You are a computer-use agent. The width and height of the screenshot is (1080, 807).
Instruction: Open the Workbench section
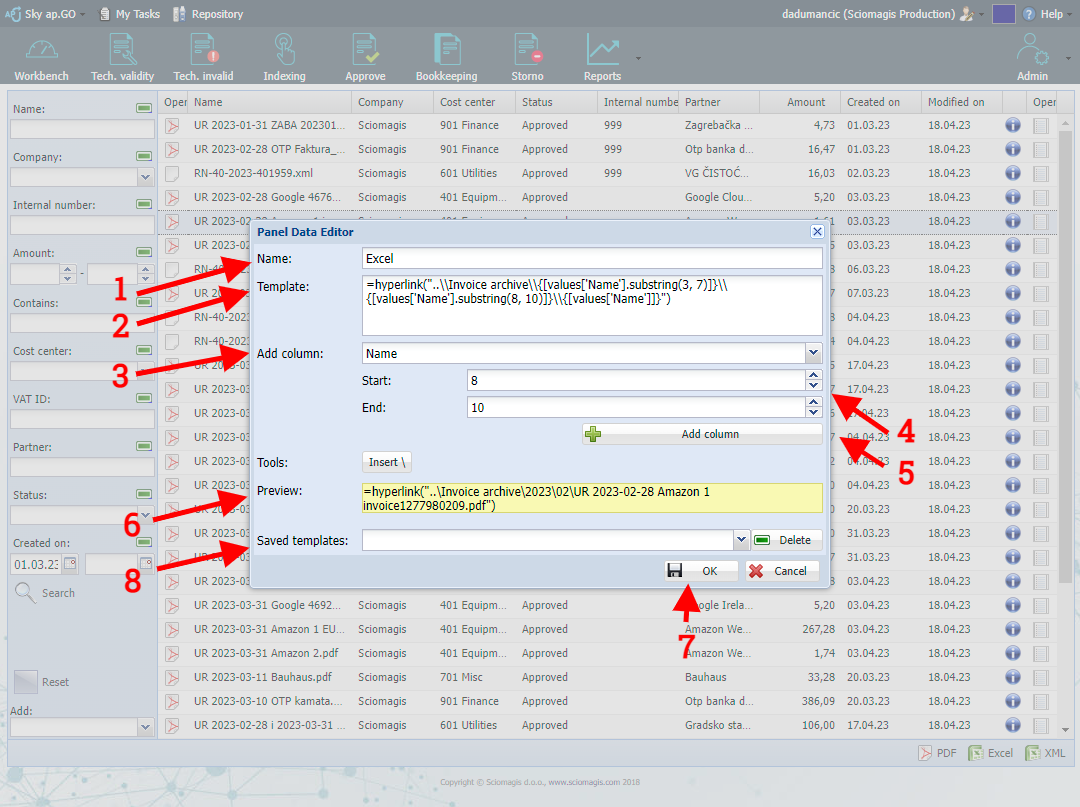point(41,57)
